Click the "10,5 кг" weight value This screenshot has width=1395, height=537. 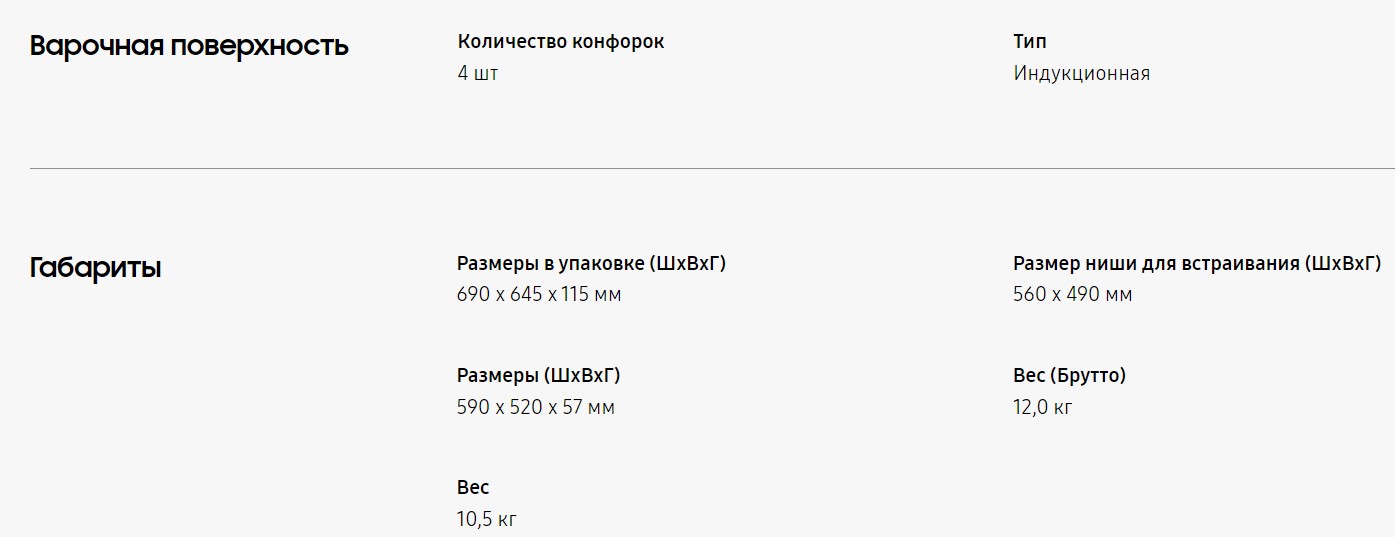[487, 520]
